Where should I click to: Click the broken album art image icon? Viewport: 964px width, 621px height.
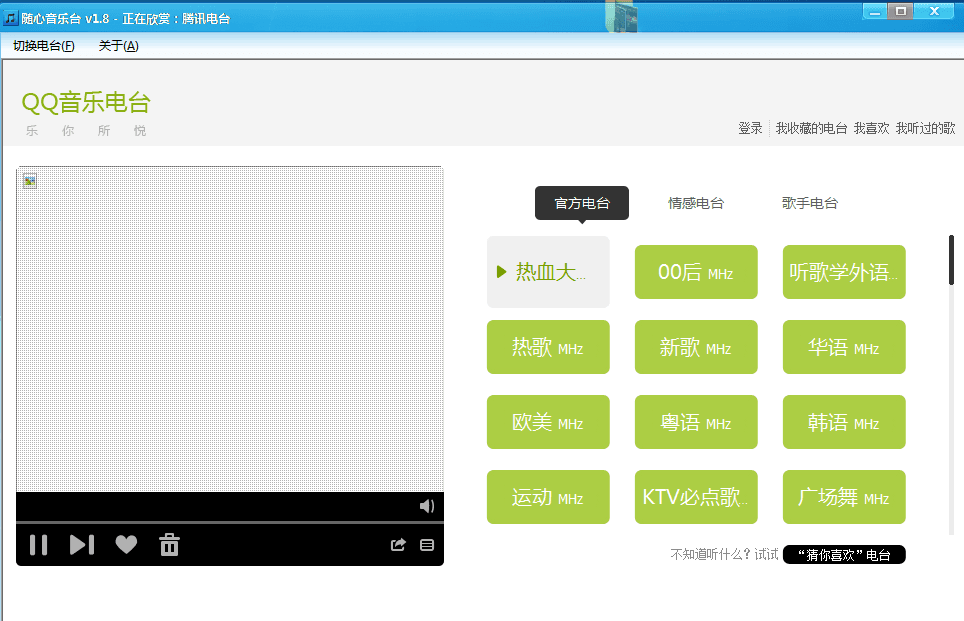(x=30, y=181)
